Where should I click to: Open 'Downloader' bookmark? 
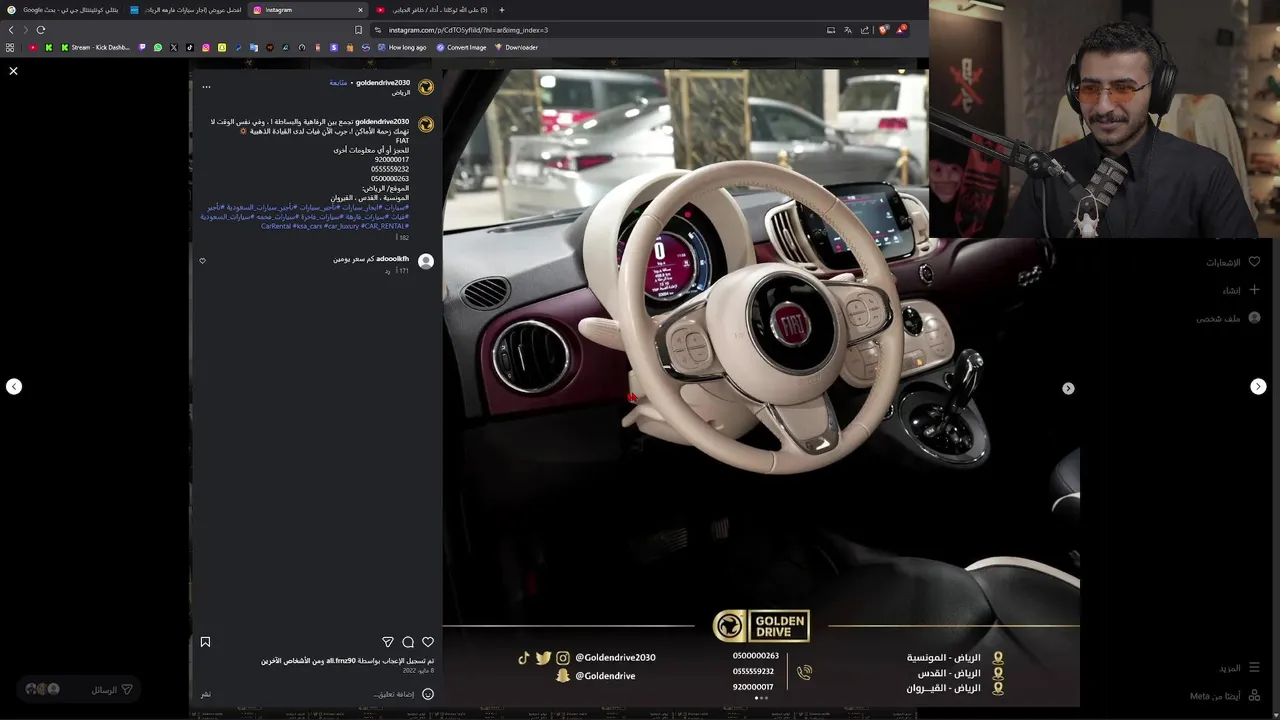coord(516,47)
